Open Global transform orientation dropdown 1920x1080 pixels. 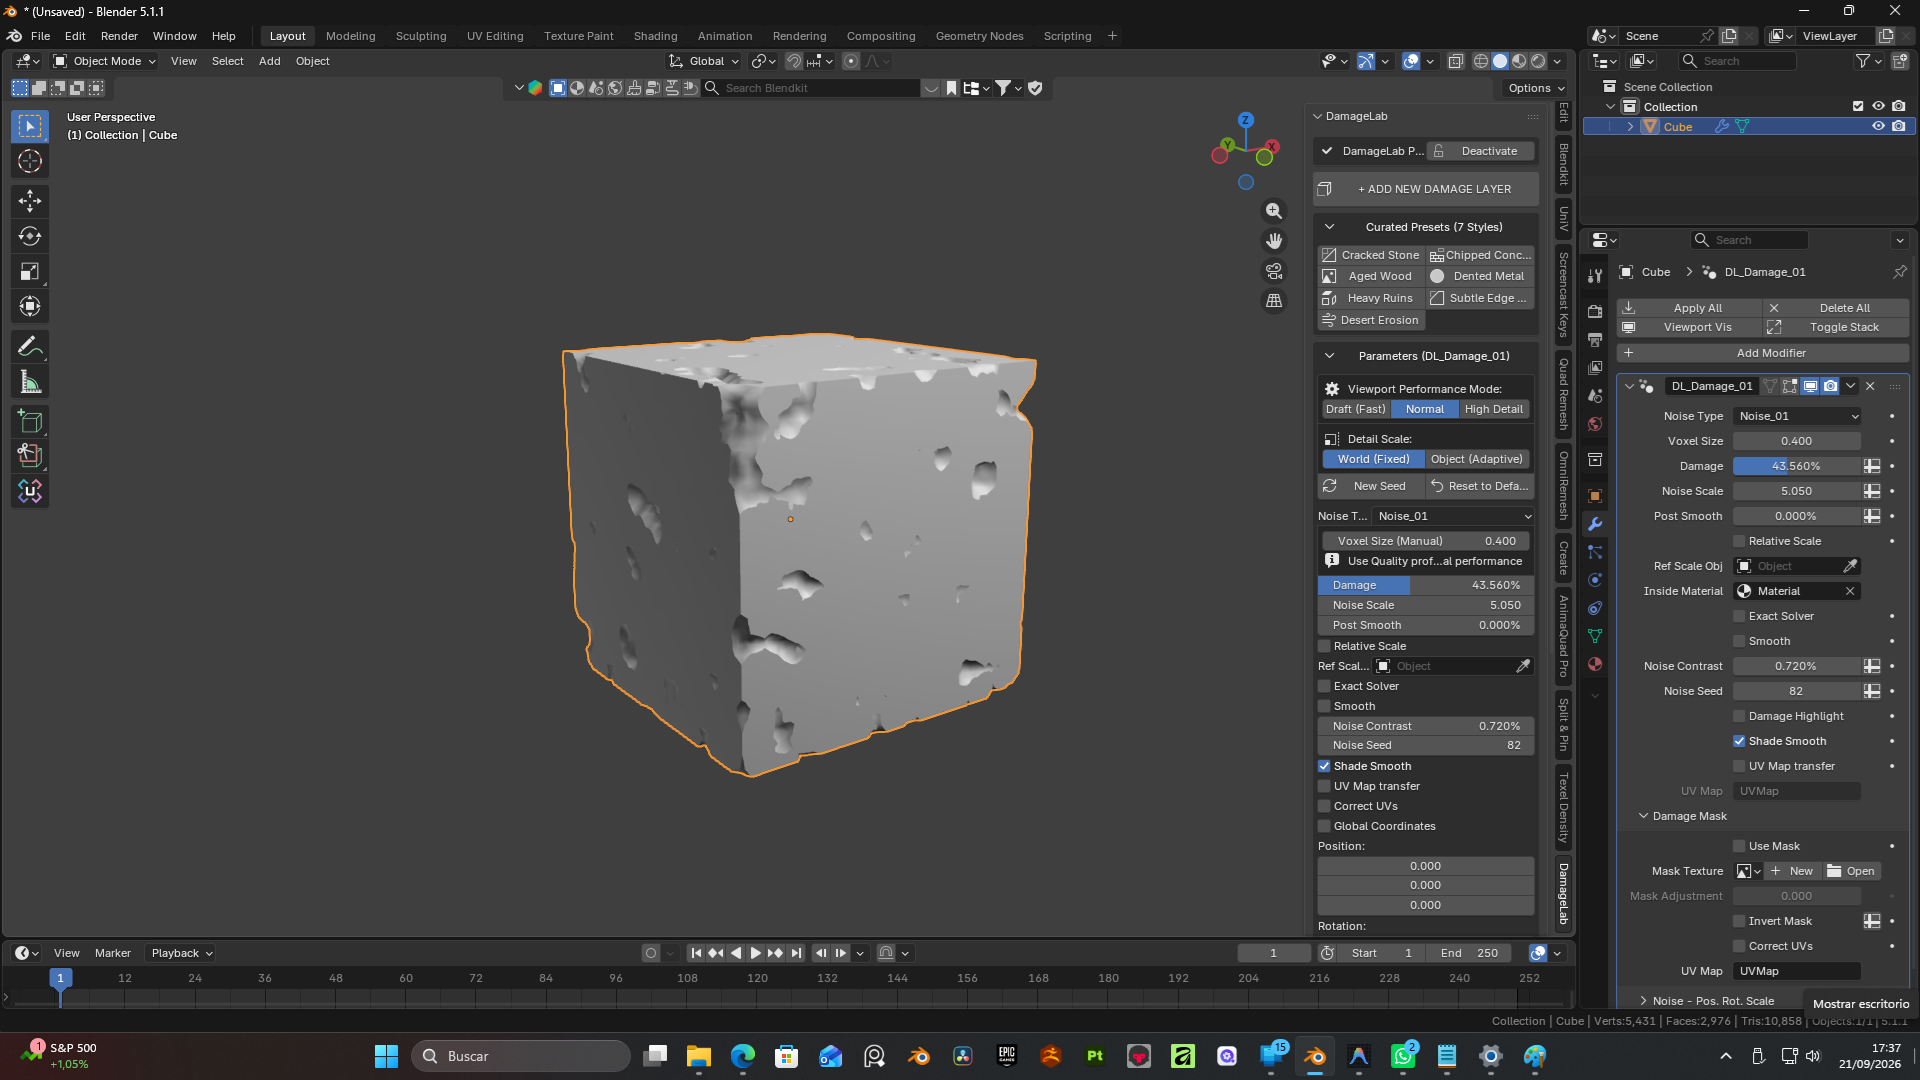pyautogui.click(x=704, y=61)
